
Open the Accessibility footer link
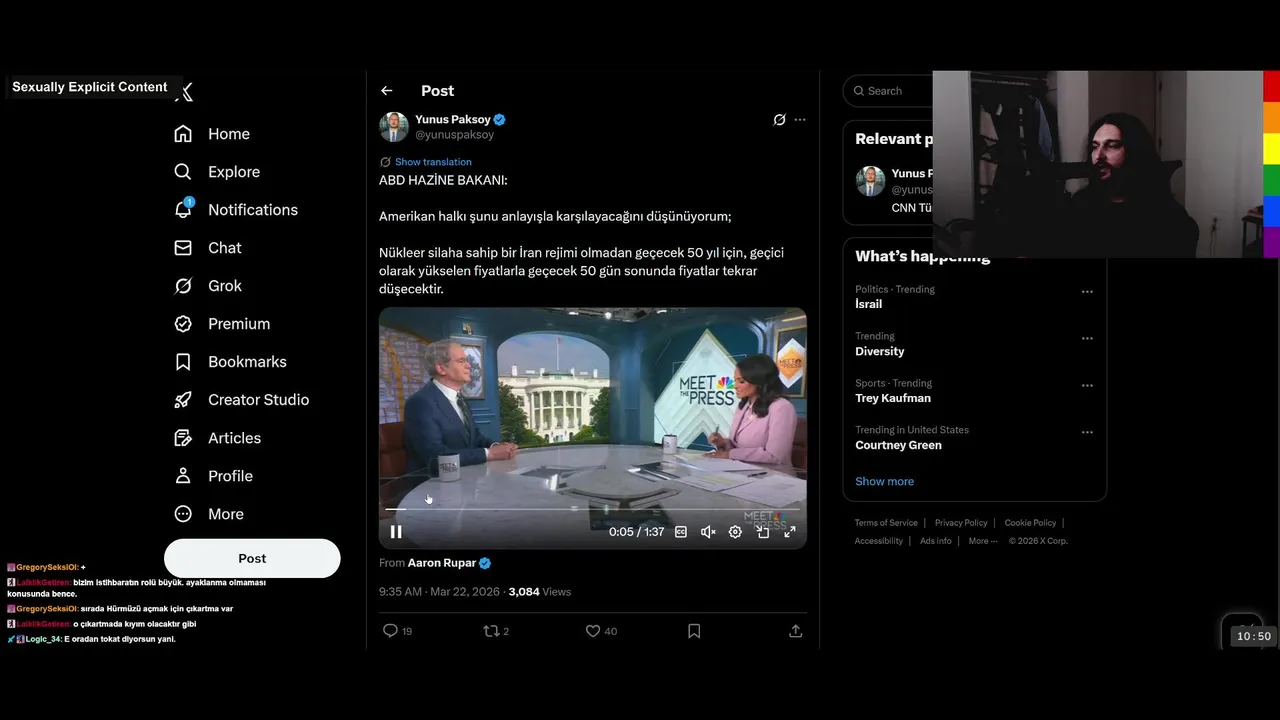(879, 541)
